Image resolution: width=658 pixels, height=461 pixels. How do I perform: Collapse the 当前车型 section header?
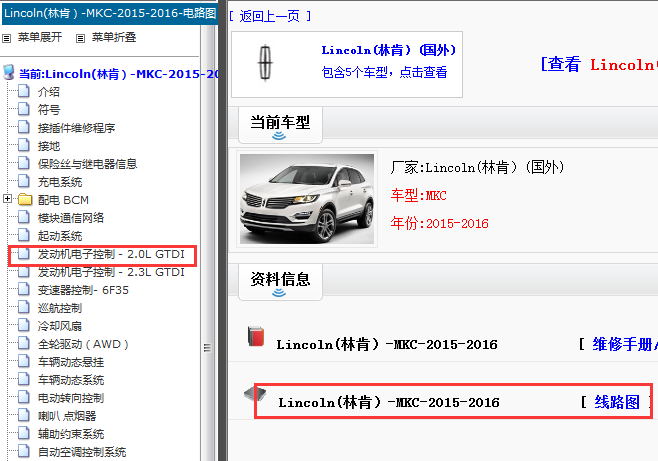pos(280,125)
